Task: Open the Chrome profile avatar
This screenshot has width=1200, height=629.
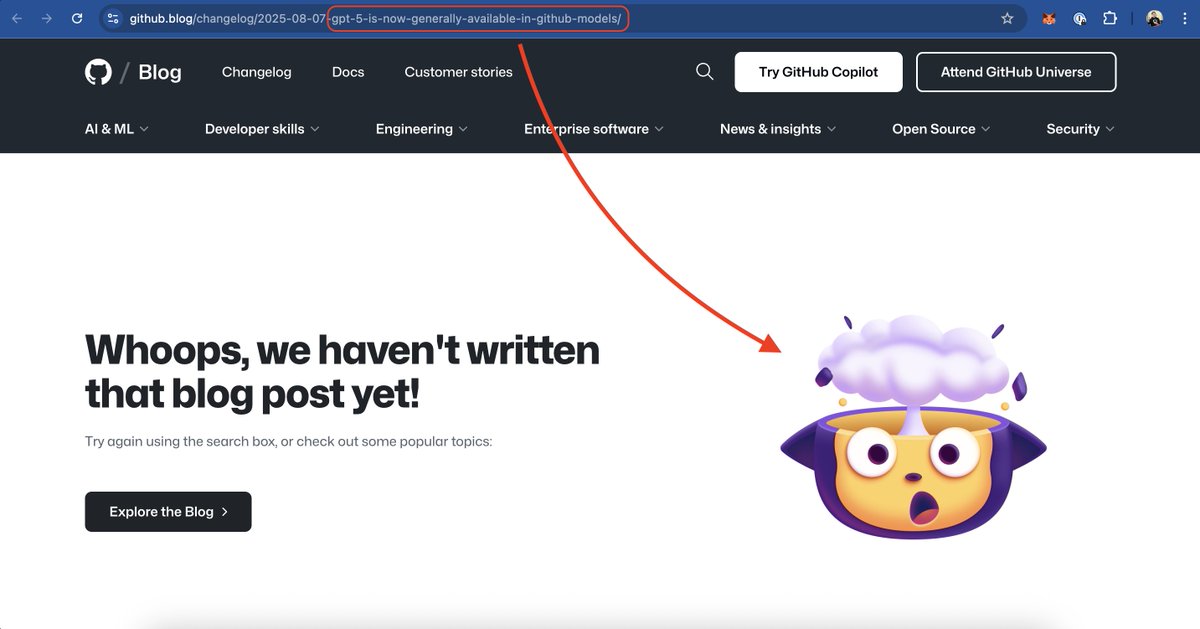Action: point(1155,18)
